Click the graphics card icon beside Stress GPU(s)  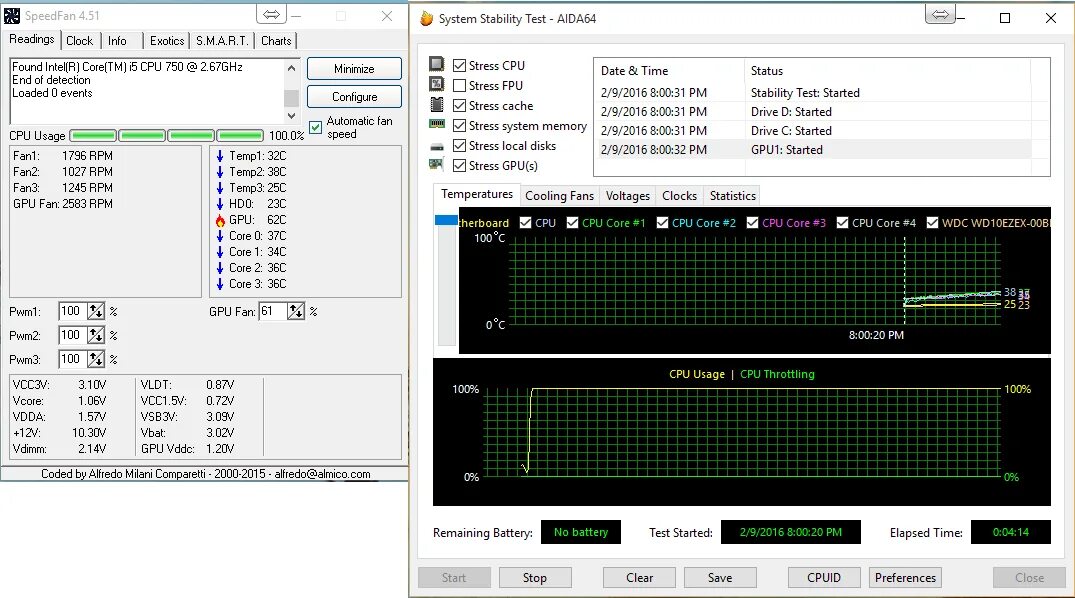pos(436,165)
